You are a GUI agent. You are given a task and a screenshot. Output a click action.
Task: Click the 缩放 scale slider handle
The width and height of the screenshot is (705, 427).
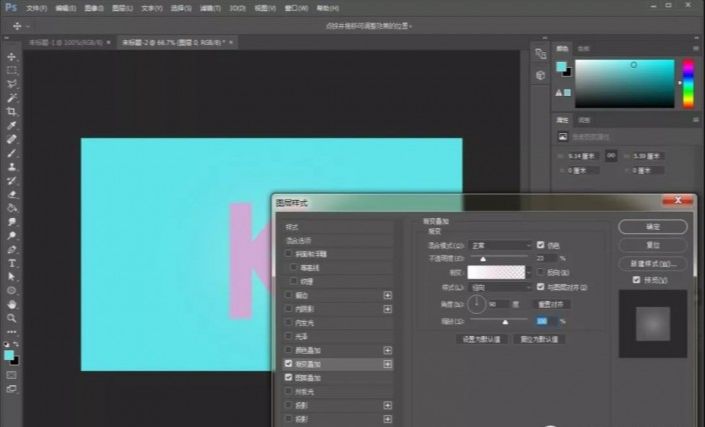pos(505,322)
